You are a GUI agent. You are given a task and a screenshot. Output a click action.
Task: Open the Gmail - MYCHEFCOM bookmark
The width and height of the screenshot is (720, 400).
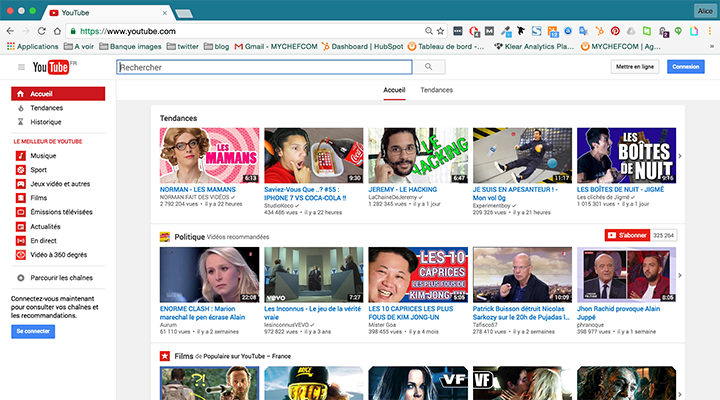276,46
